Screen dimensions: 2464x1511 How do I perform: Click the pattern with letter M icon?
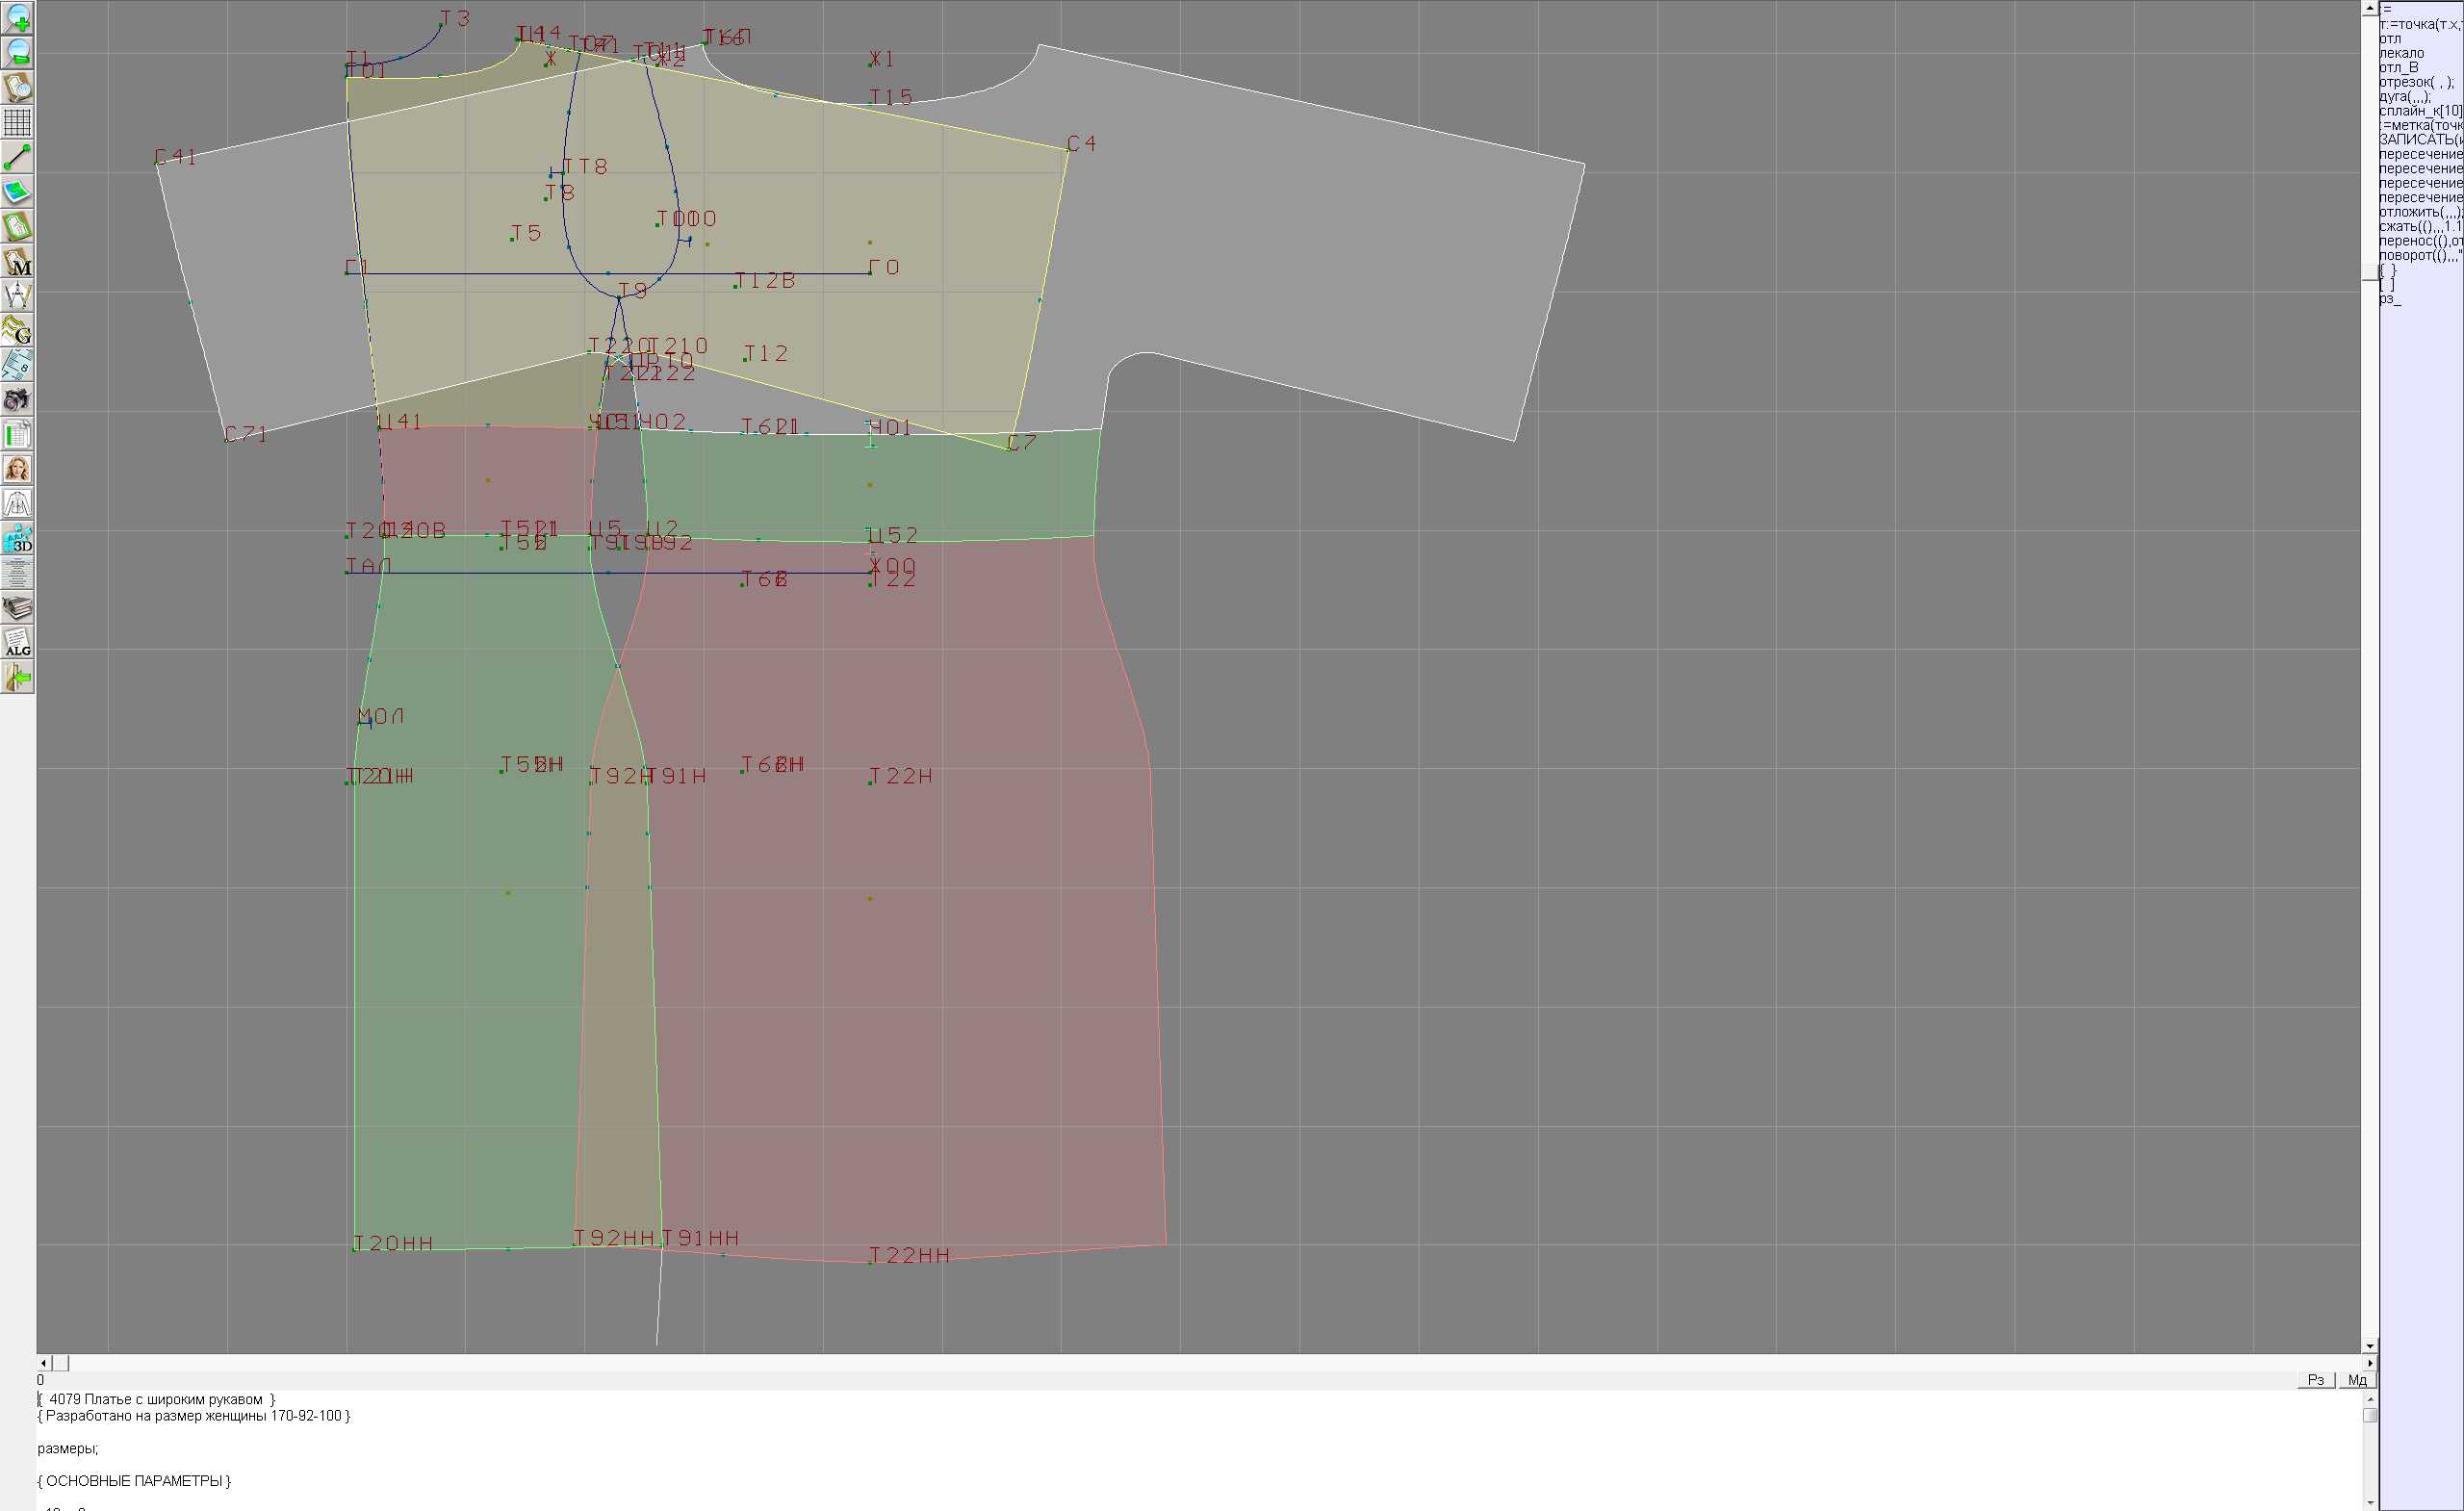pyautogui.click(x=17, y=261)
